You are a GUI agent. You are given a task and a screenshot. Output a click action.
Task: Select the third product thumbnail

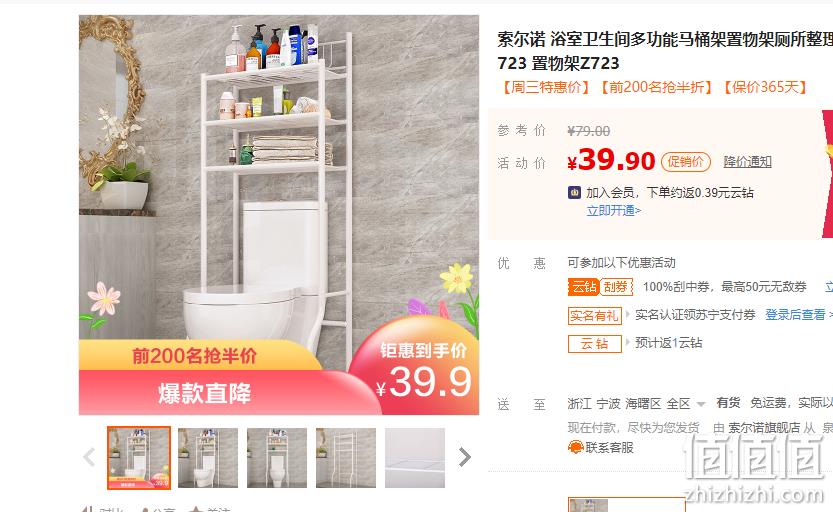(x=277, y=458)
